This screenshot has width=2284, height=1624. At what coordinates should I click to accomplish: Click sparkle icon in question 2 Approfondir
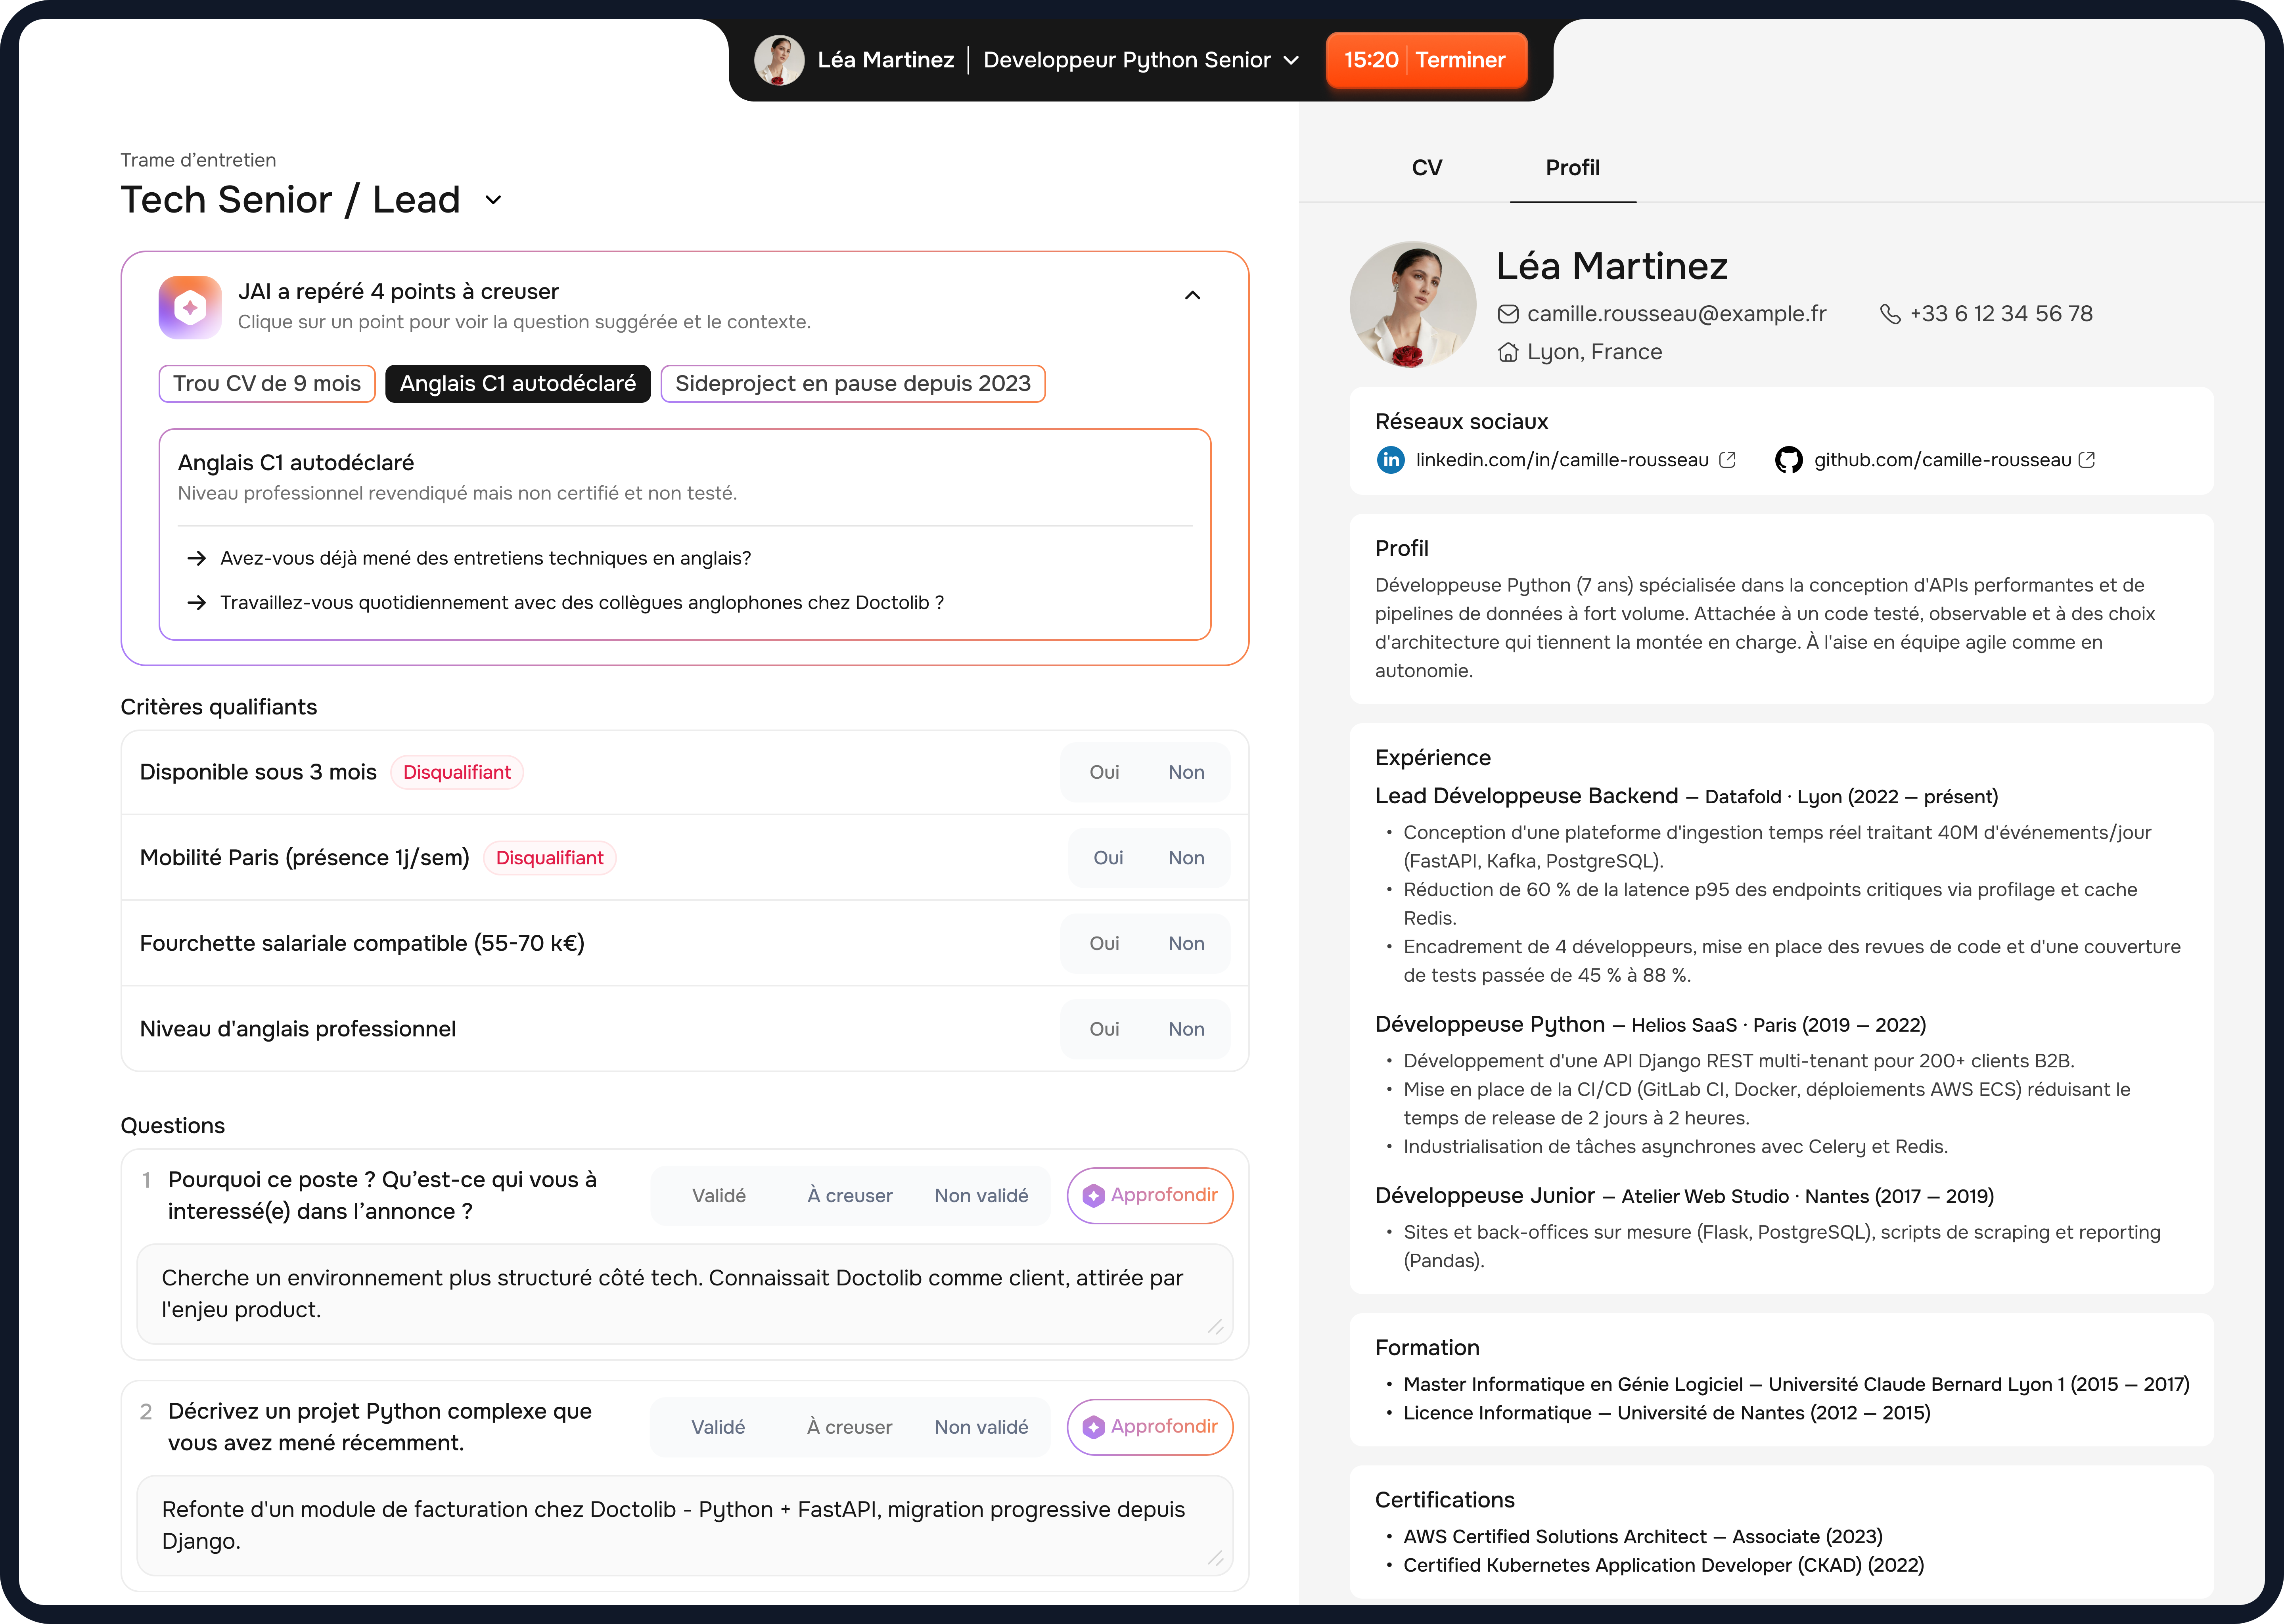[x=1094, y=1427]
